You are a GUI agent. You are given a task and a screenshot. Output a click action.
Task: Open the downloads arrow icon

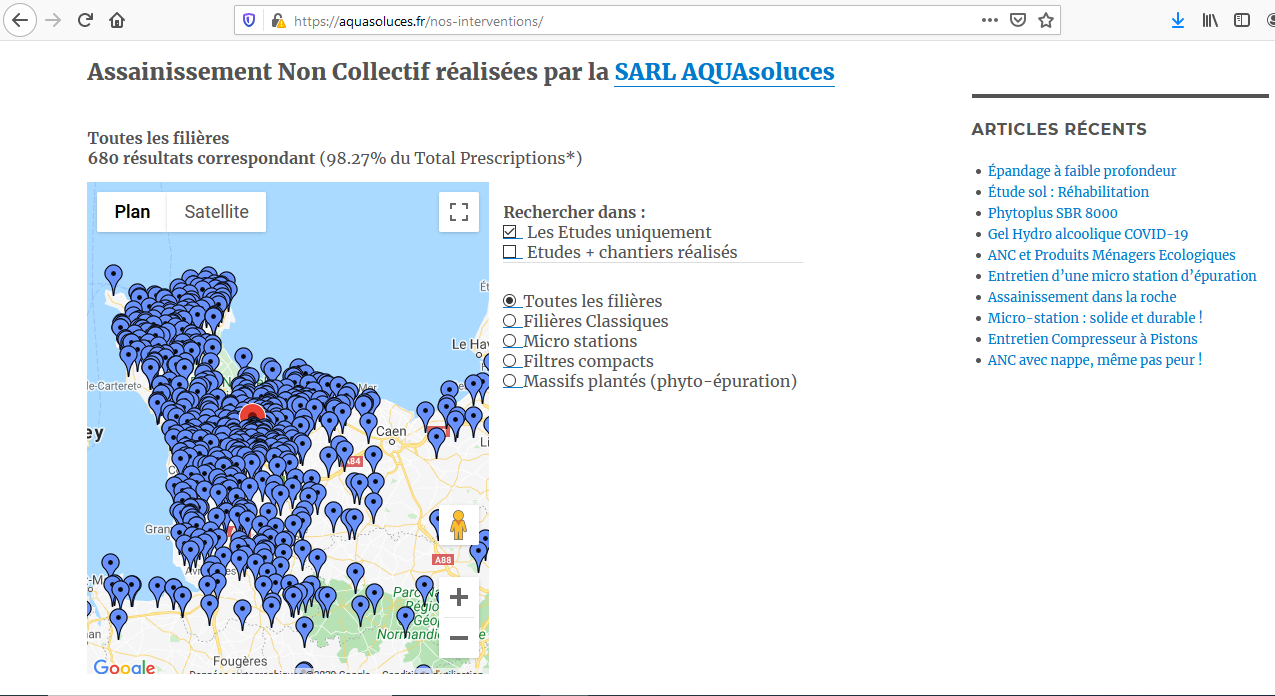point(1178,20)
